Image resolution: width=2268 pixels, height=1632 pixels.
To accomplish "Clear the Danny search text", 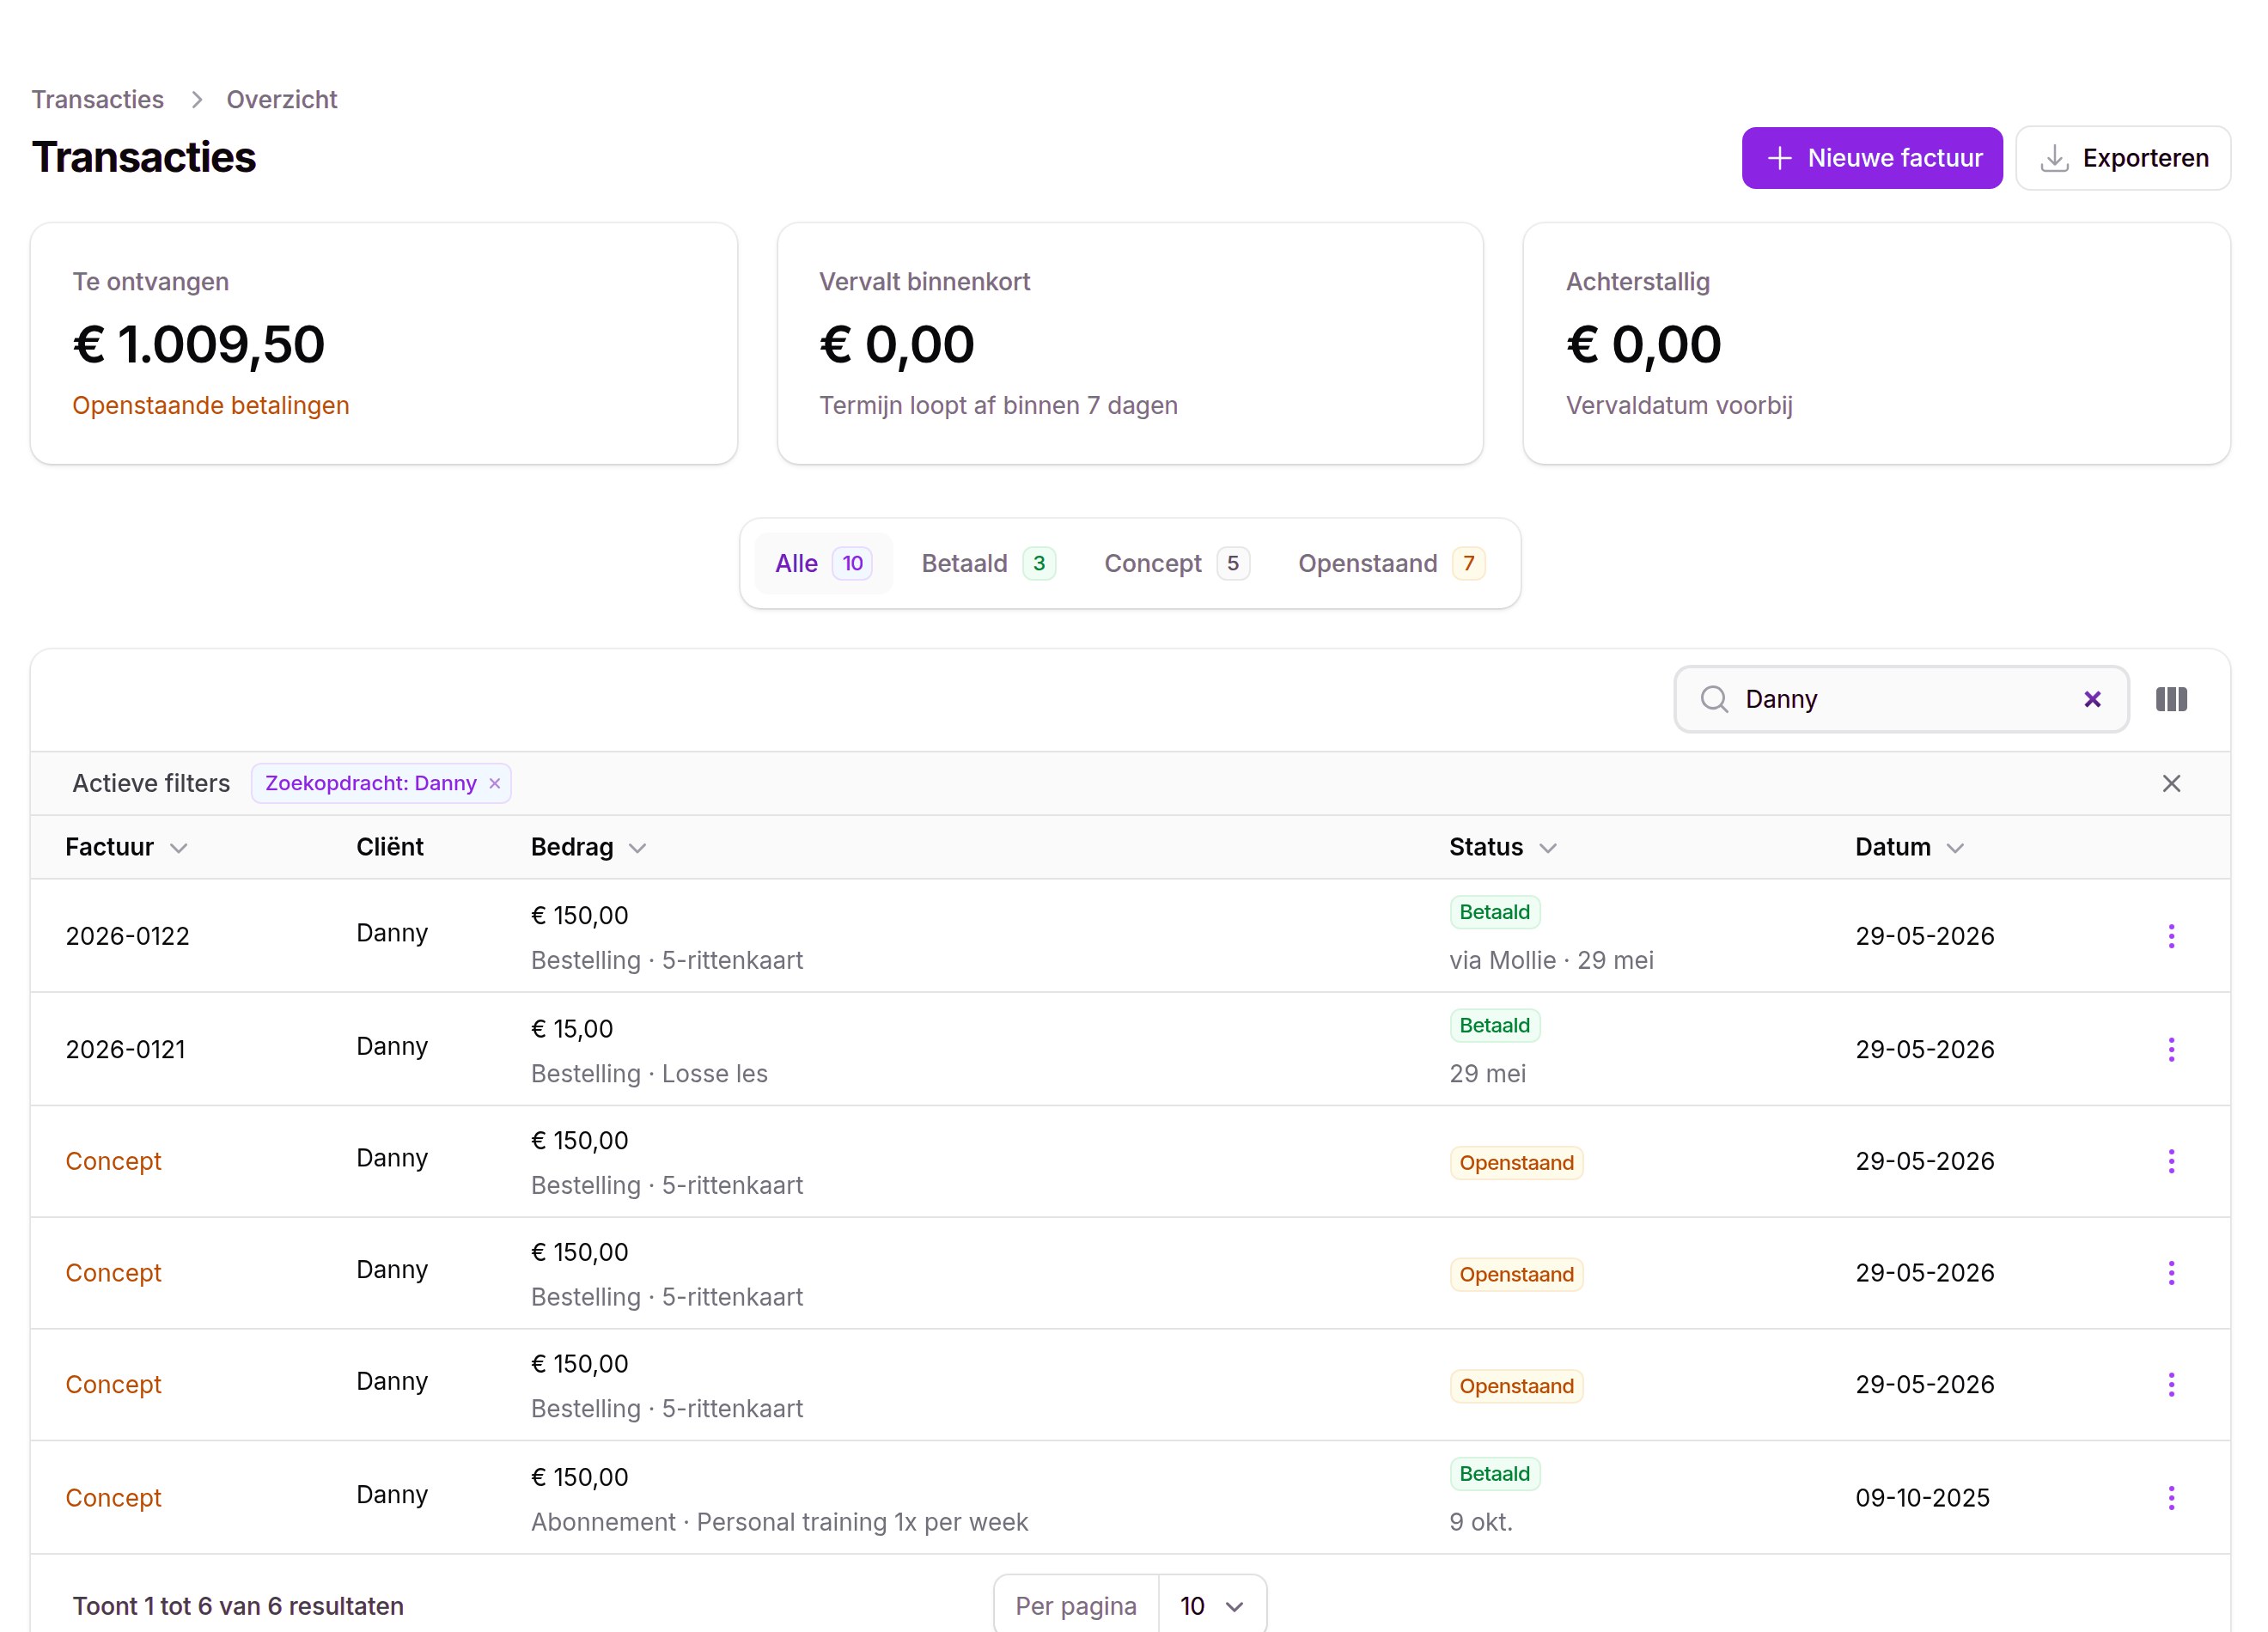I will coord(2091,699).
